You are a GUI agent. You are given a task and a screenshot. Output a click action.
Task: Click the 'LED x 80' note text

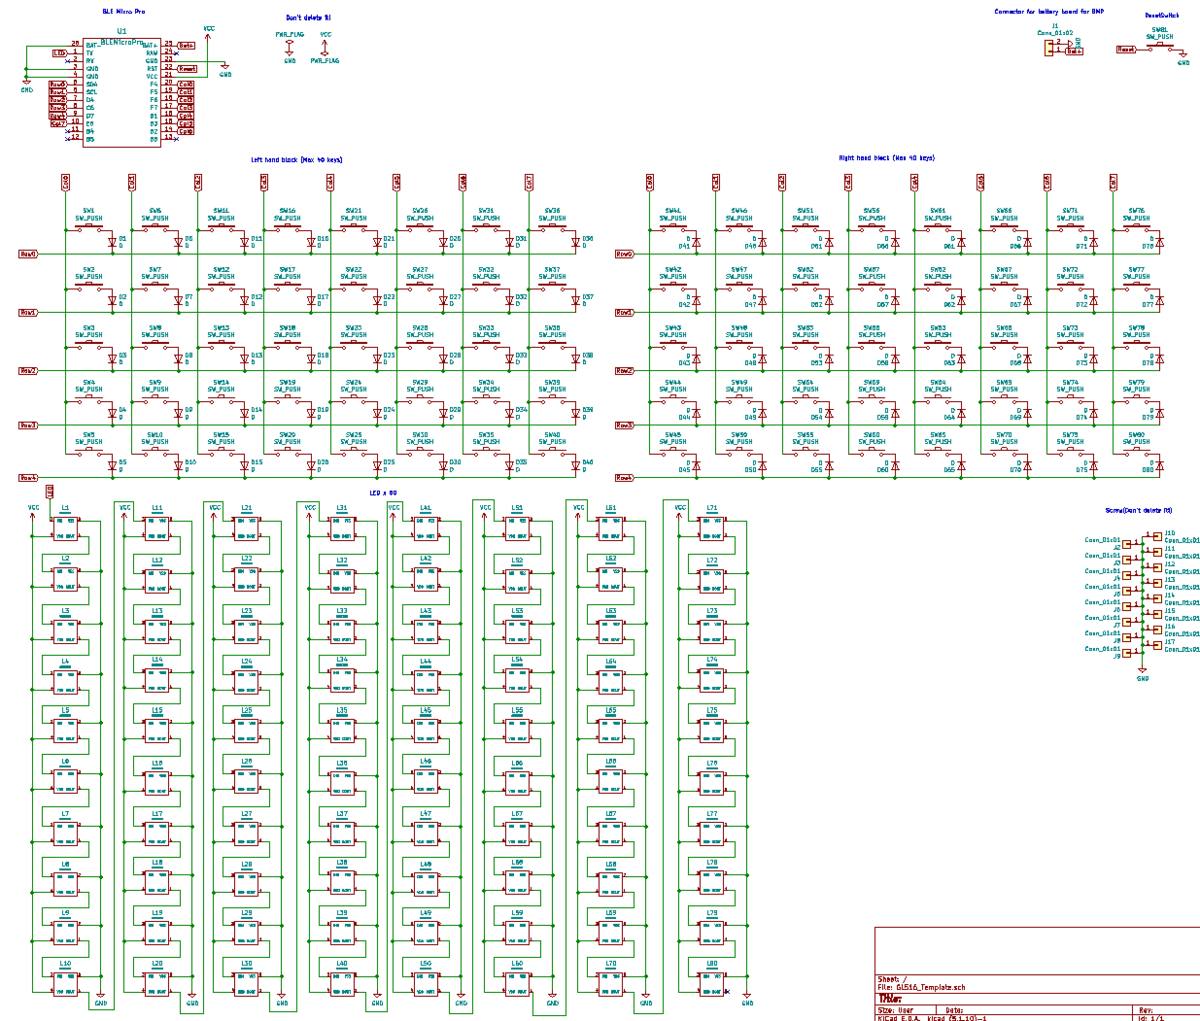pos(383,493)
